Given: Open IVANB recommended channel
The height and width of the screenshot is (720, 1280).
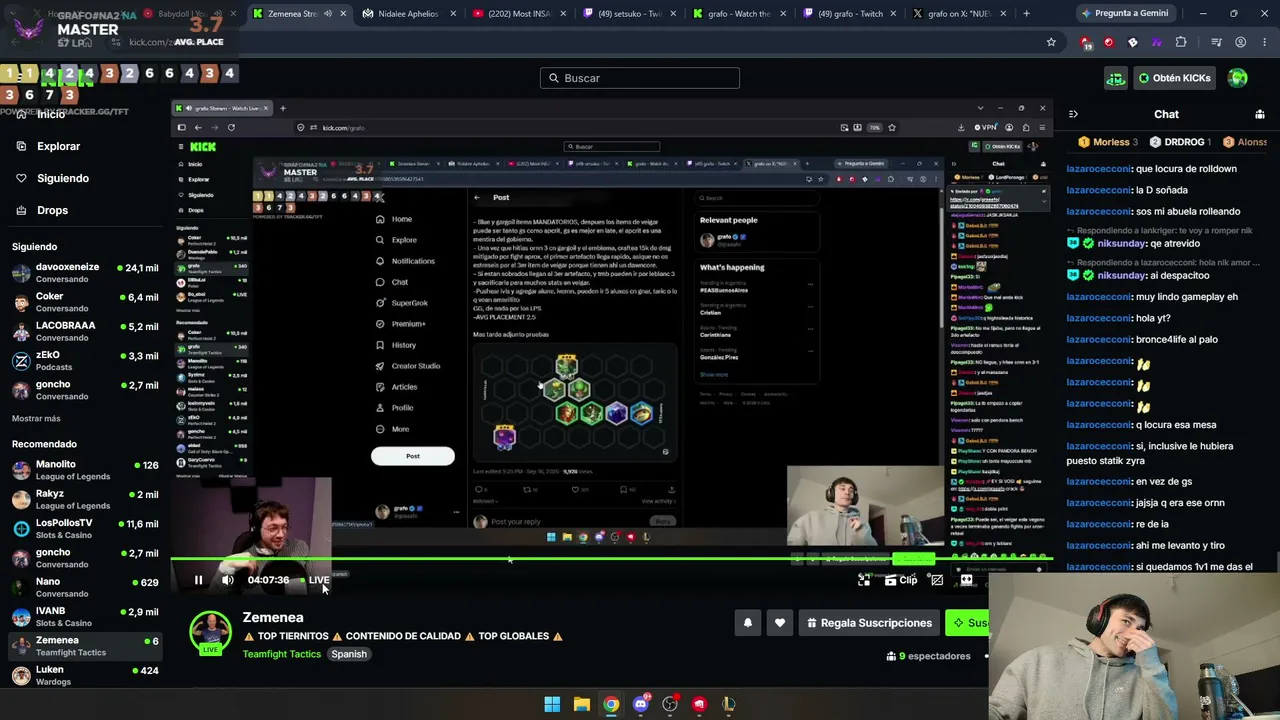Looking at the screenshot, I should coord(85,616).
